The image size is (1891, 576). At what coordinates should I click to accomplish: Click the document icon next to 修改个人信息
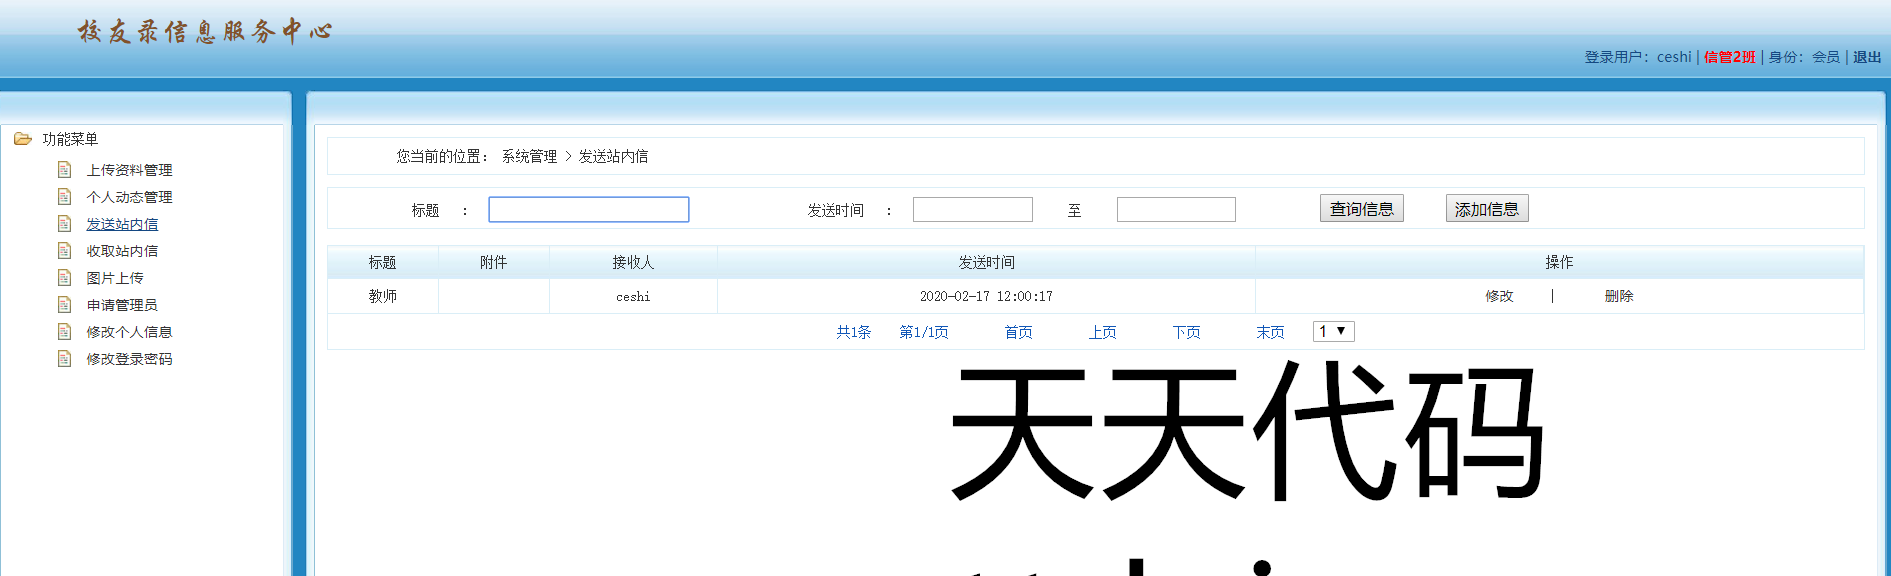[65, 332]
